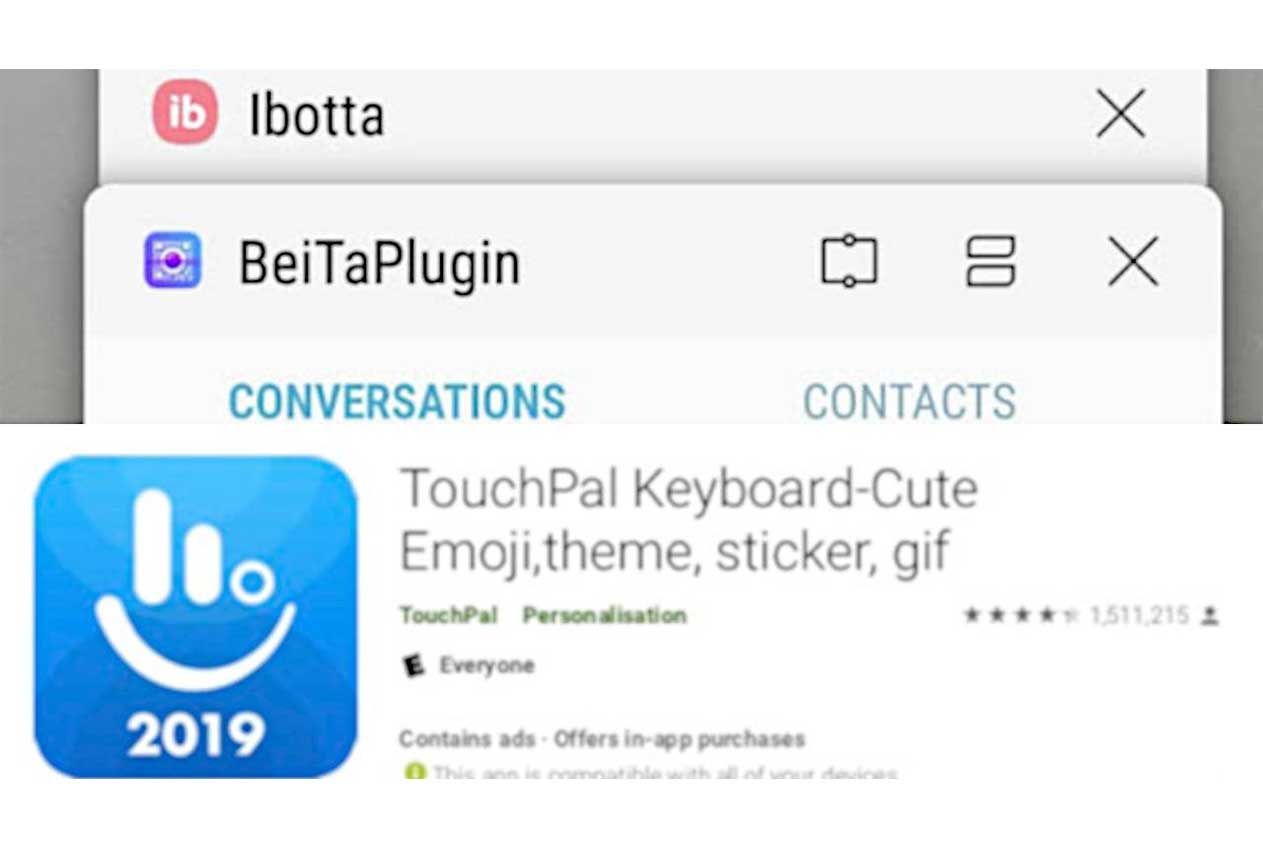
Task: Click the Everyone rating label
Action: (487, 666)
